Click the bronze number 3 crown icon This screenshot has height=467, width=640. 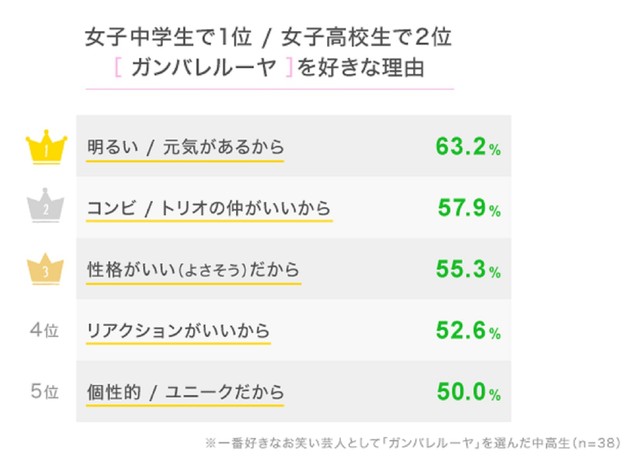tap(44, 270)
